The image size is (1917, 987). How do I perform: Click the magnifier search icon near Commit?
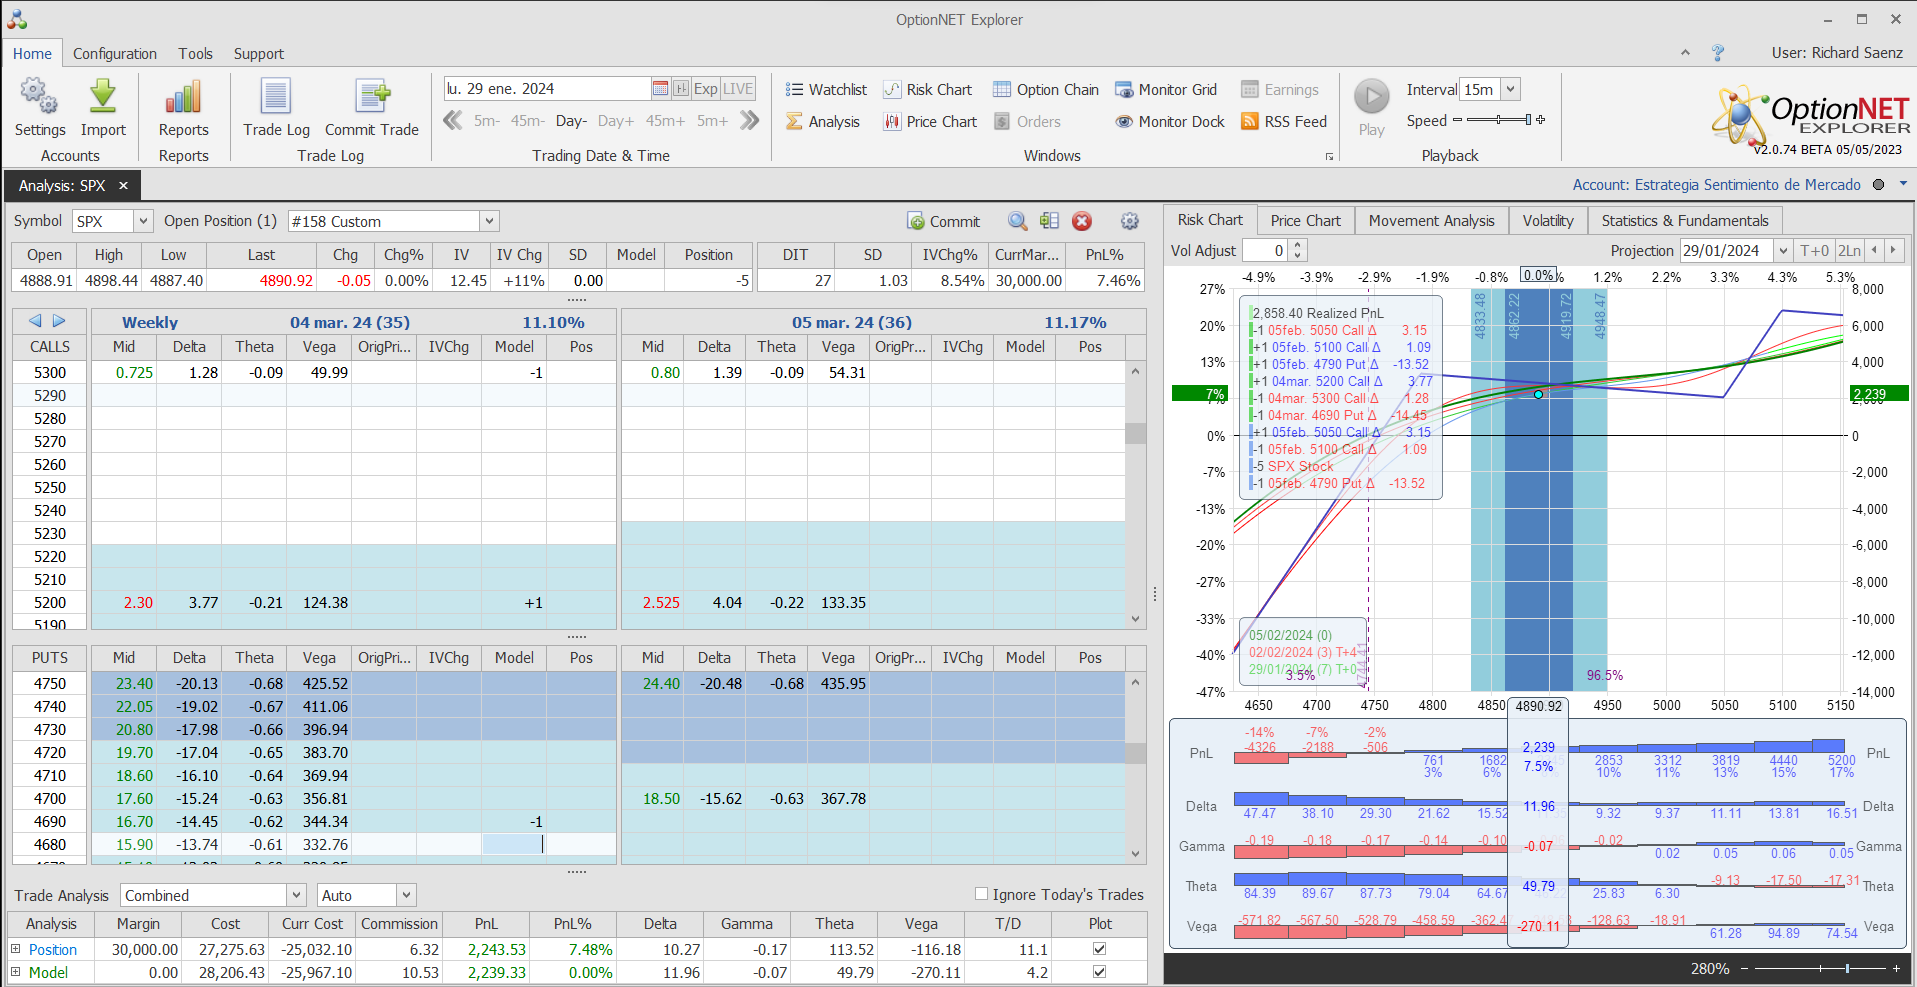point(1017,222)
